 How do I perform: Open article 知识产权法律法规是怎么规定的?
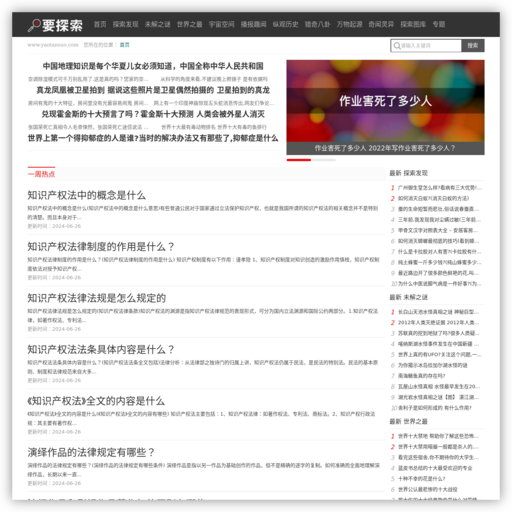[97, 298]
